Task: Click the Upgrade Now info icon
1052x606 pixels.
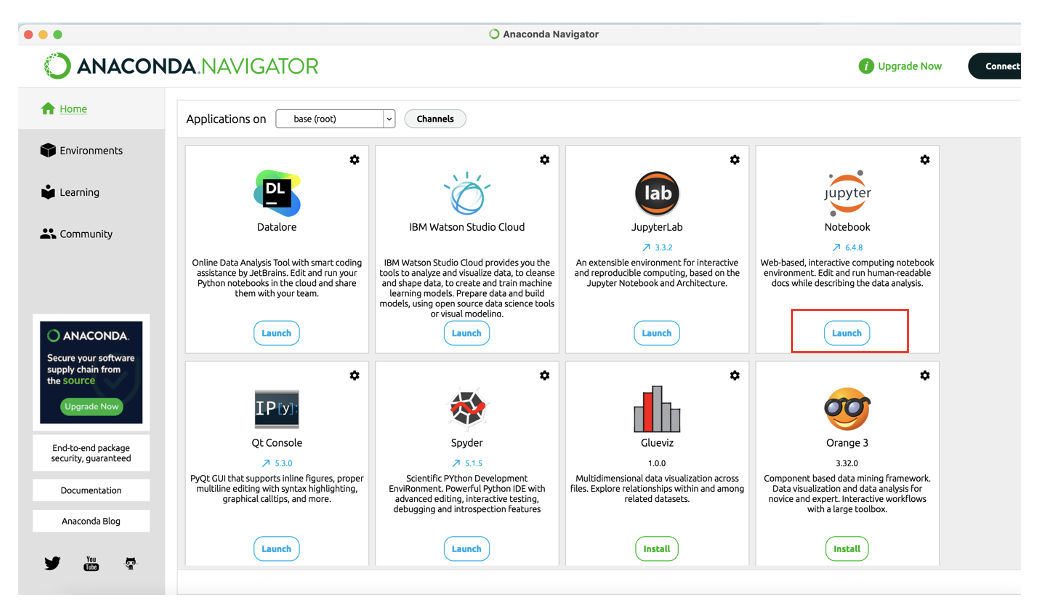Action: pos(866,66)
